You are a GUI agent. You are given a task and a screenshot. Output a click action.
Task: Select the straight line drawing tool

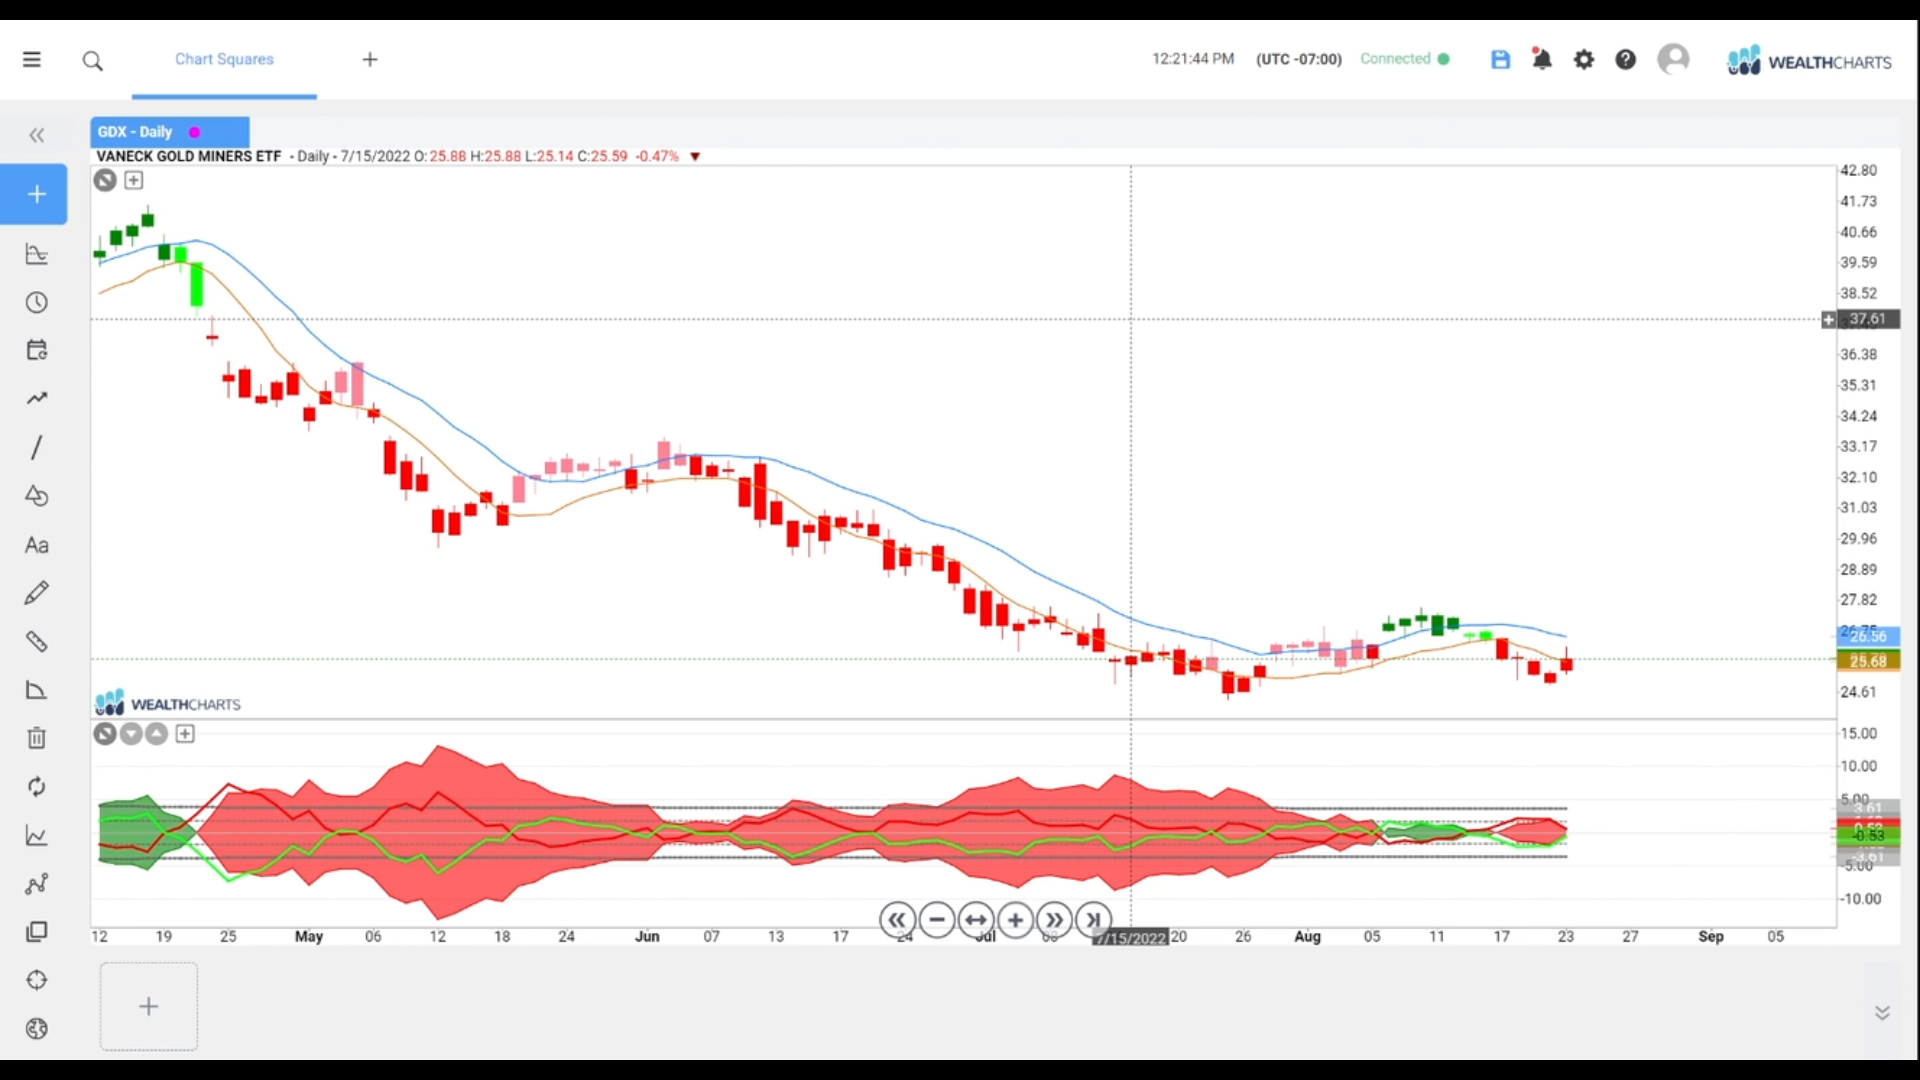pyautogui.click(x=37, y=447)
